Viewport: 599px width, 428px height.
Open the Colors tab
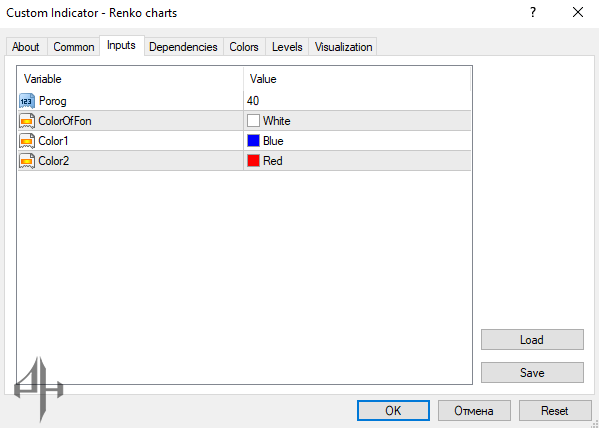pos(244,47)
